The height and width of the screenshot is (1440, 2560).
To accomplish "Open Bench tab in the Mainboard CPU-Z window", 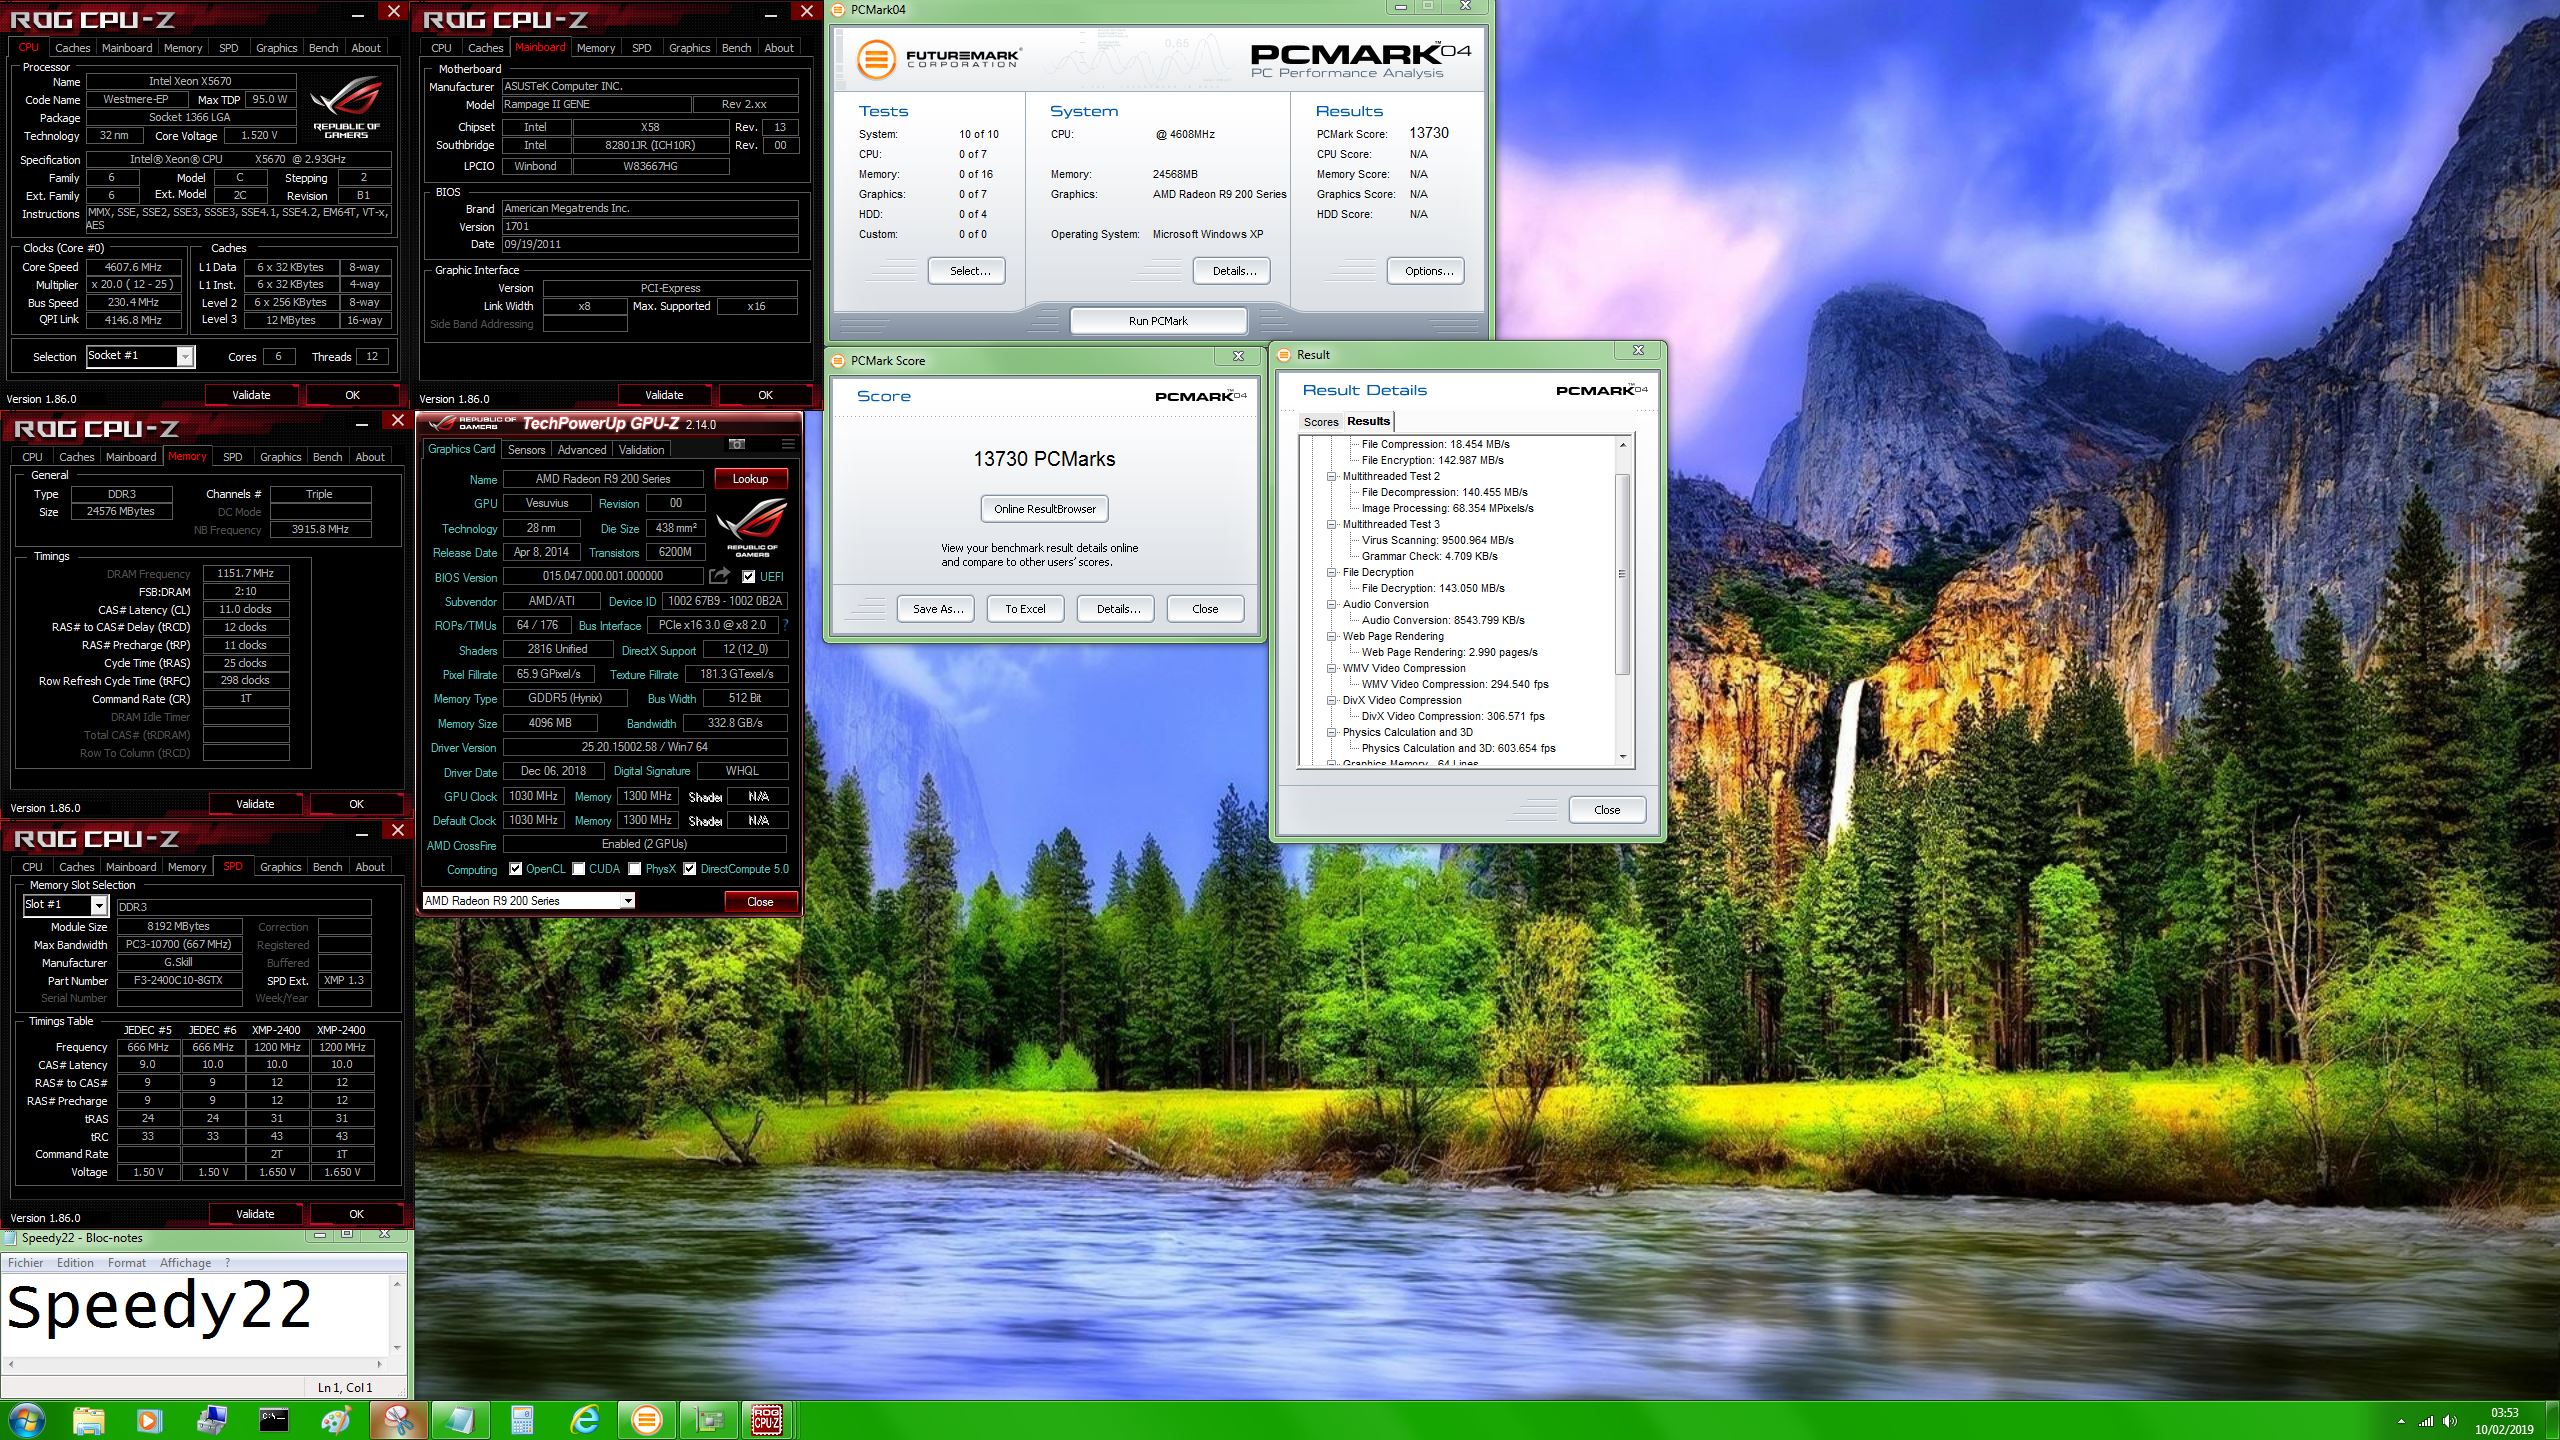I will coord(737,48).
